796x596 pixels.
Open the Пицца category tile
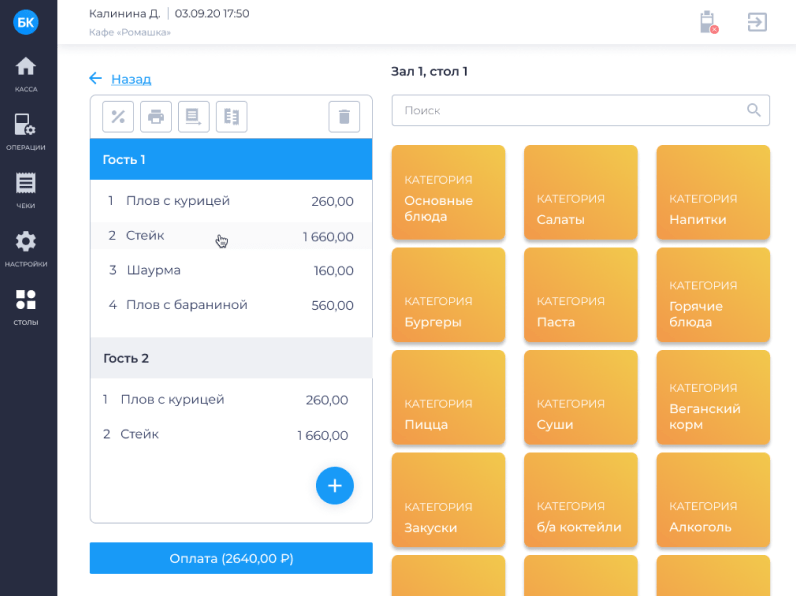click(448, 398)
